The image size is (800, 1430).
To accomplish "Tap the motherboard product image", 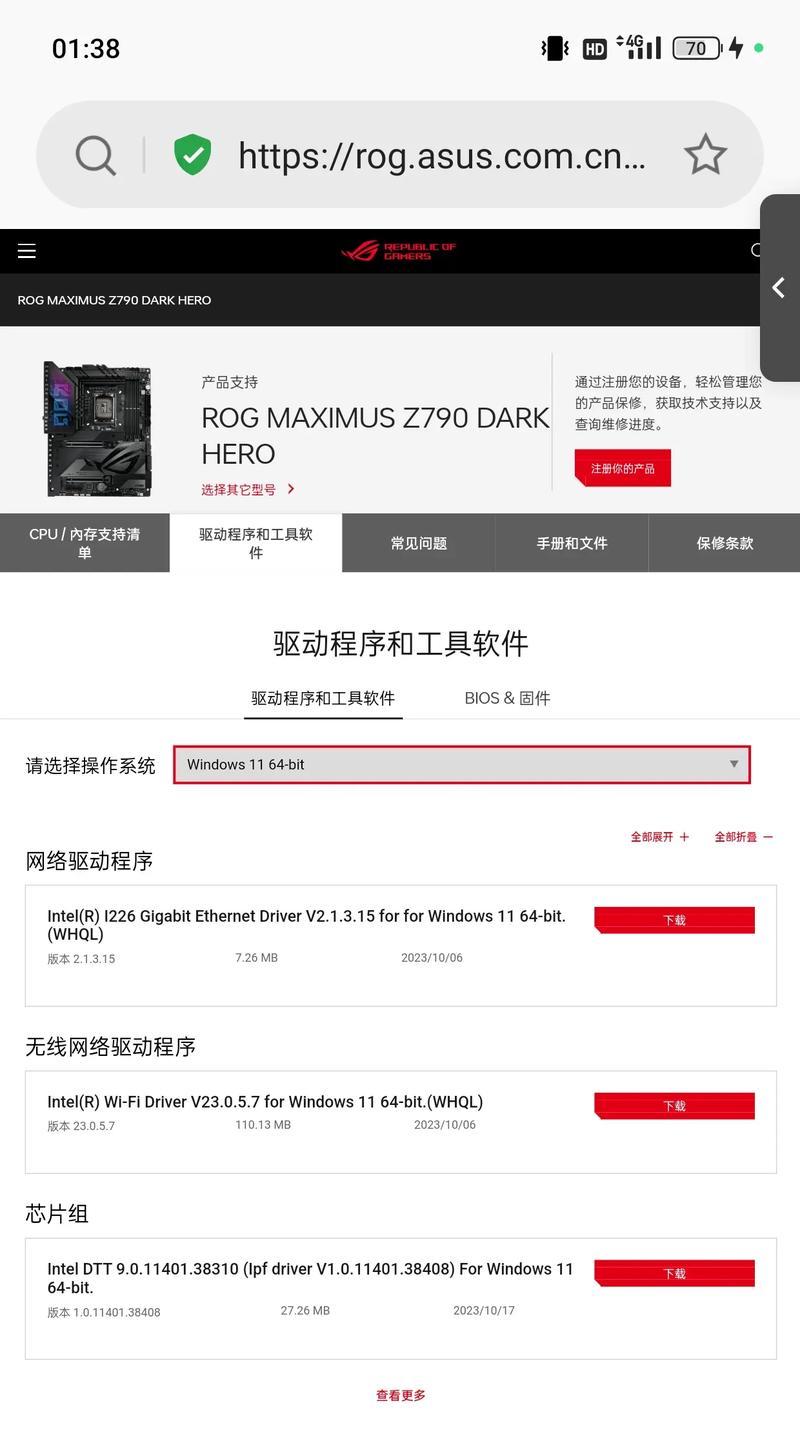I will [x=98, y=429].
